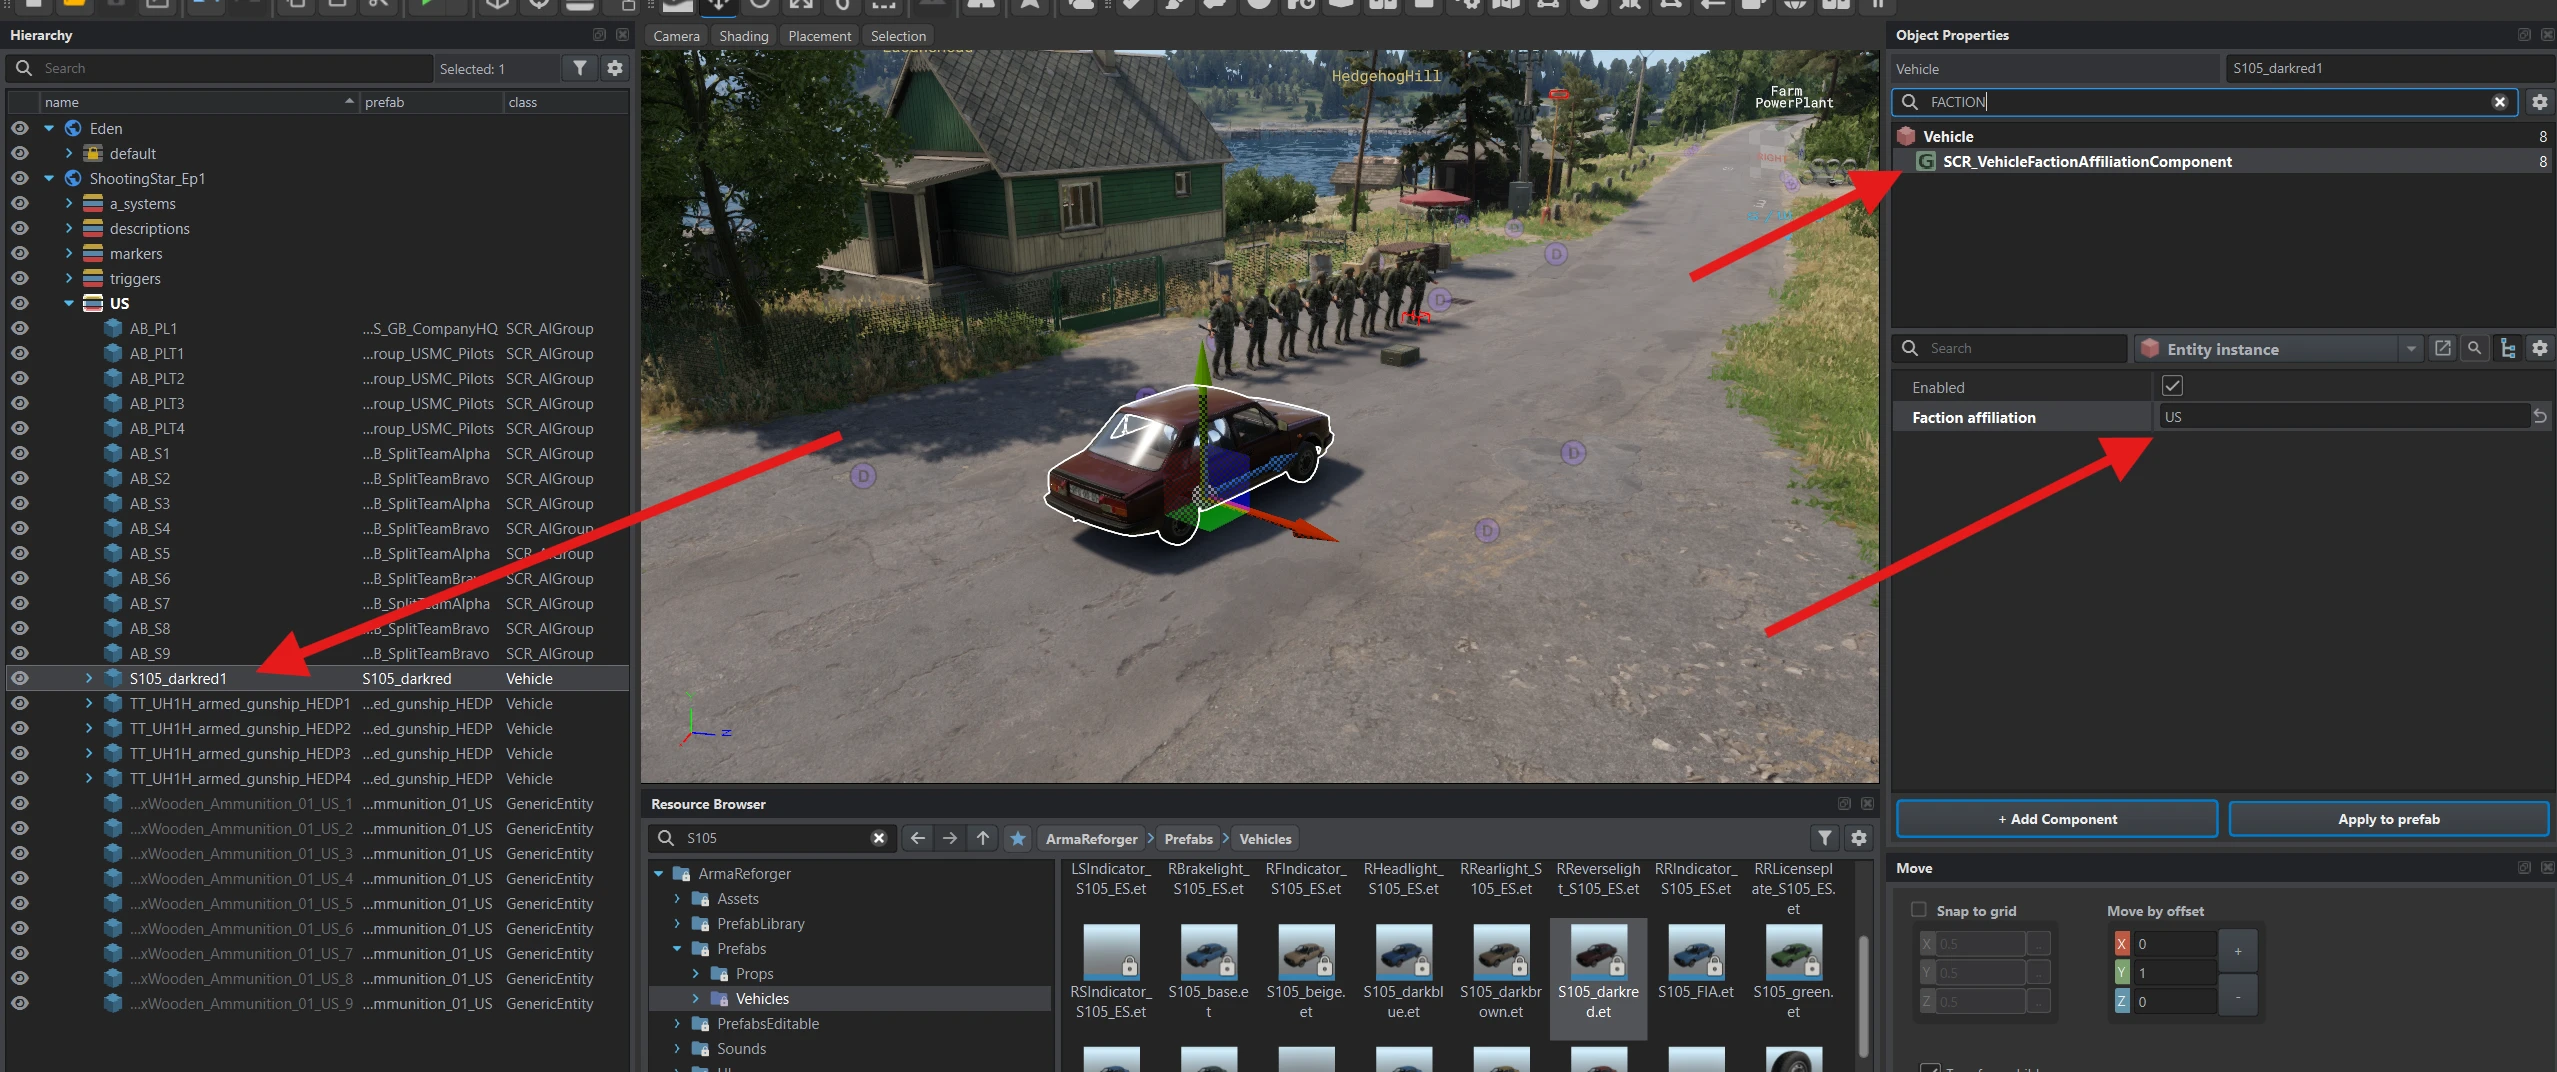
Task: Hide the triggers layer
Action: [x=19, y=278]
